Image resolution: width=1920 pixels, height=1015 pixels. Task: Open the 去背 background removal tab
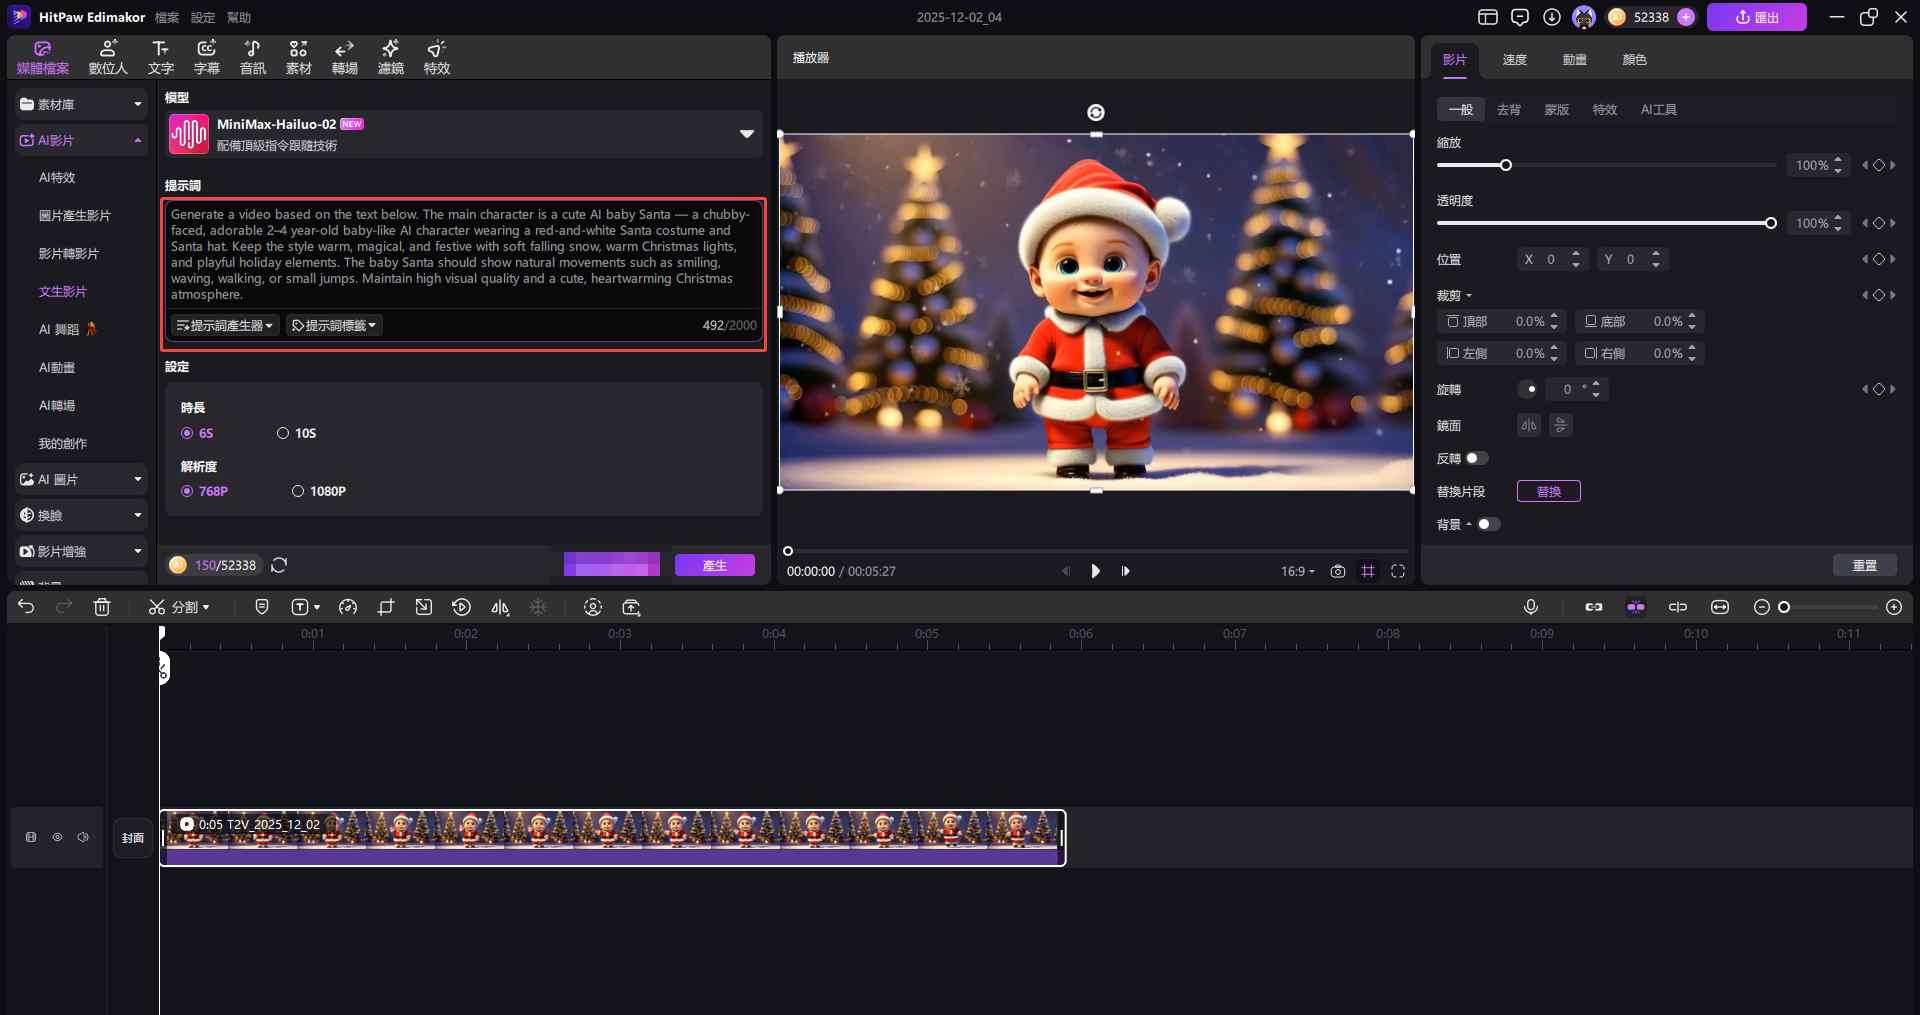click(x=1508, y=110)
